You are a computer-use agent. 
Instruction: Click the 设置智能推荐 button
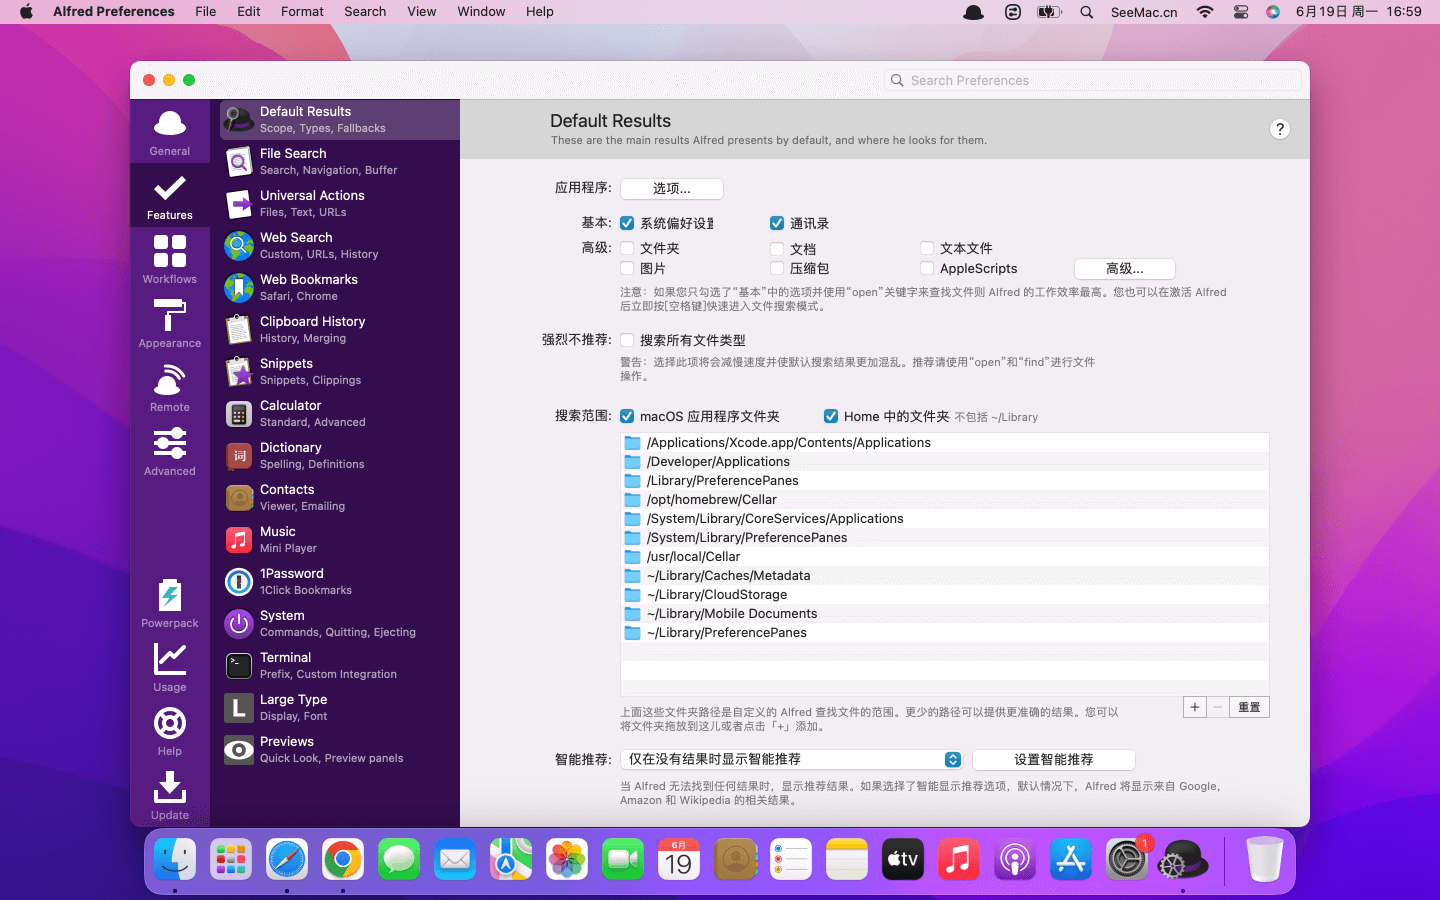[x=1053, y=760]
